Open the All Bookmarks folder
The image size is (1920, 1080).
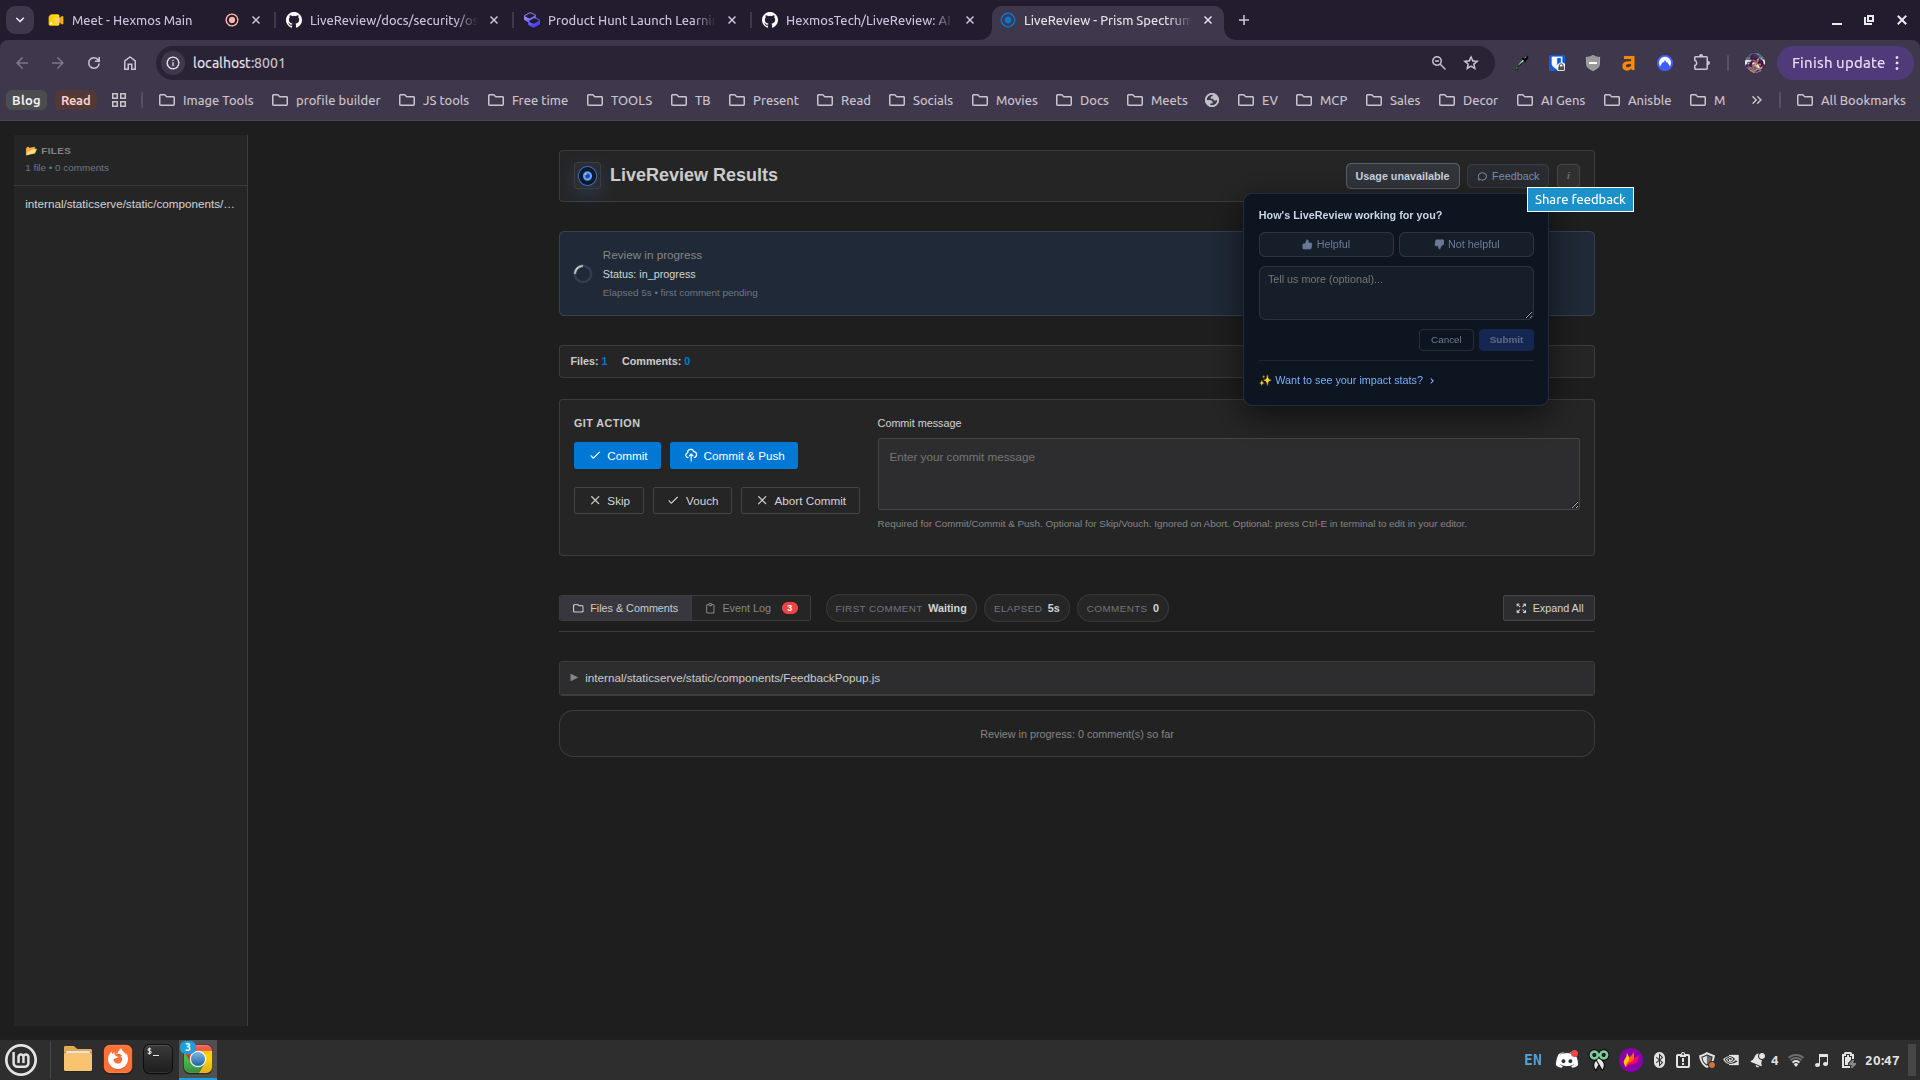1851,100
